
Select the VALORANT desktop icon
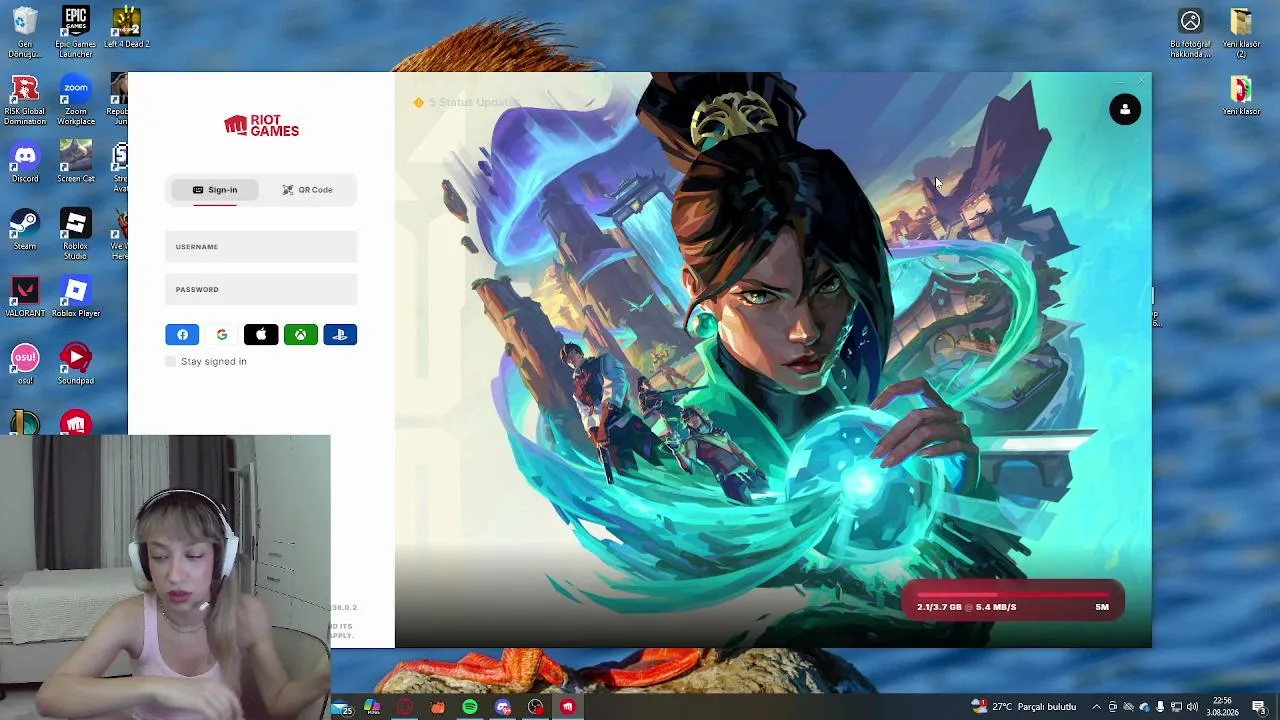(x=25, y=297)
